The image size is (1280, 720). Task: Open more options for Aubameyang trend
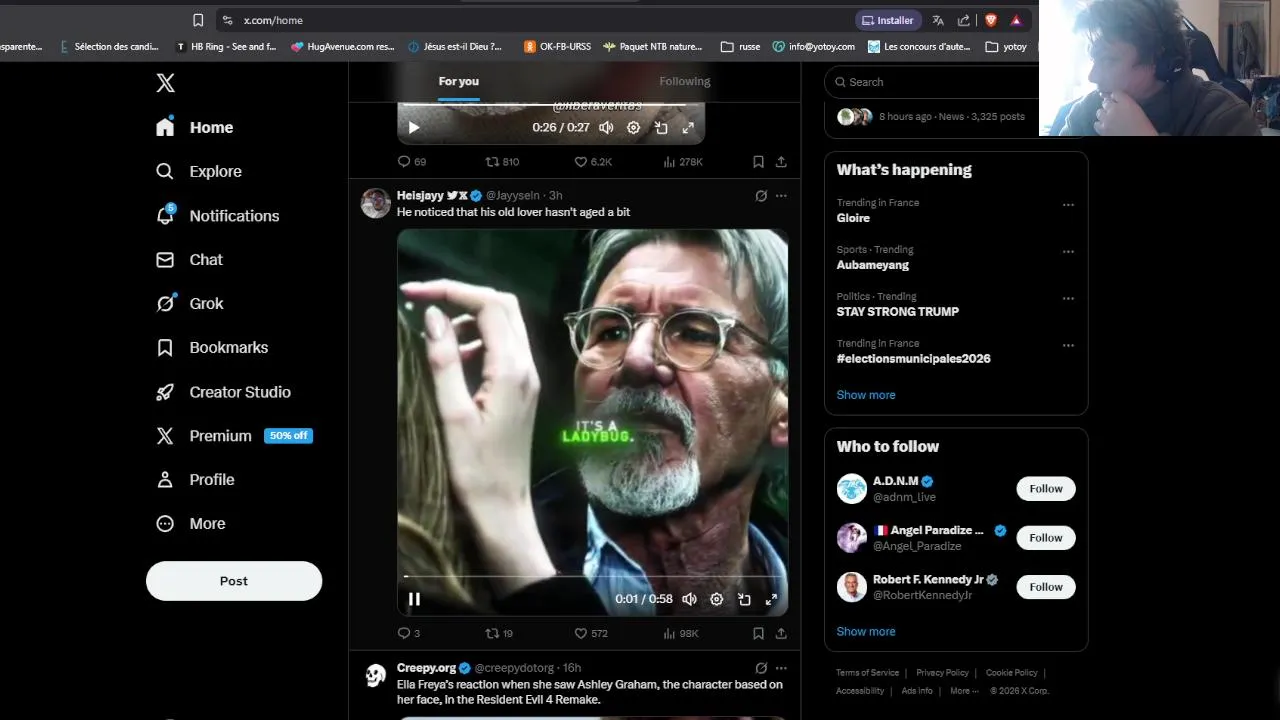1068,251
